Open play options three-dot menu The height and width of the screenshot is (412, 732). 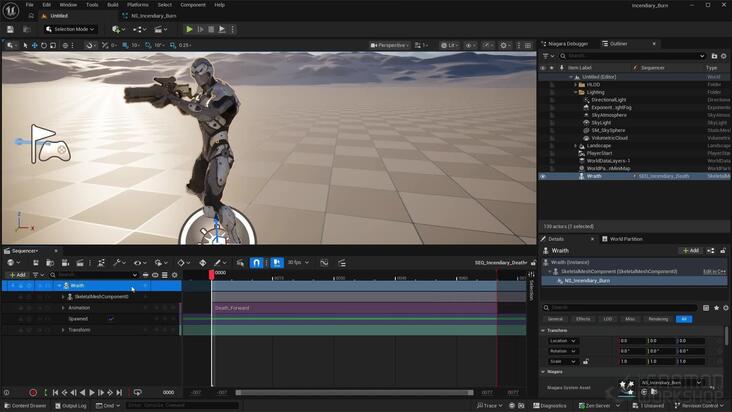pos(232,29)
